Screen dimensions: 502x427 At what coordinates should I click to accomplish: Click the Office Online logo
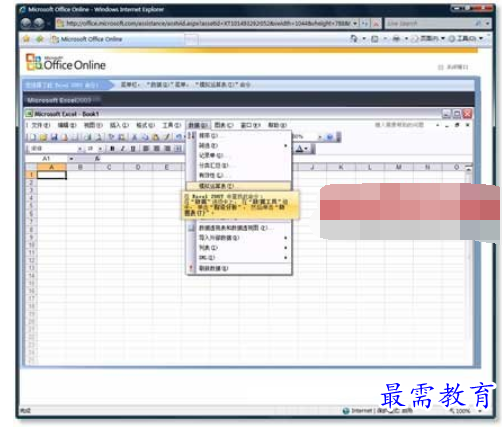(66, 62)
